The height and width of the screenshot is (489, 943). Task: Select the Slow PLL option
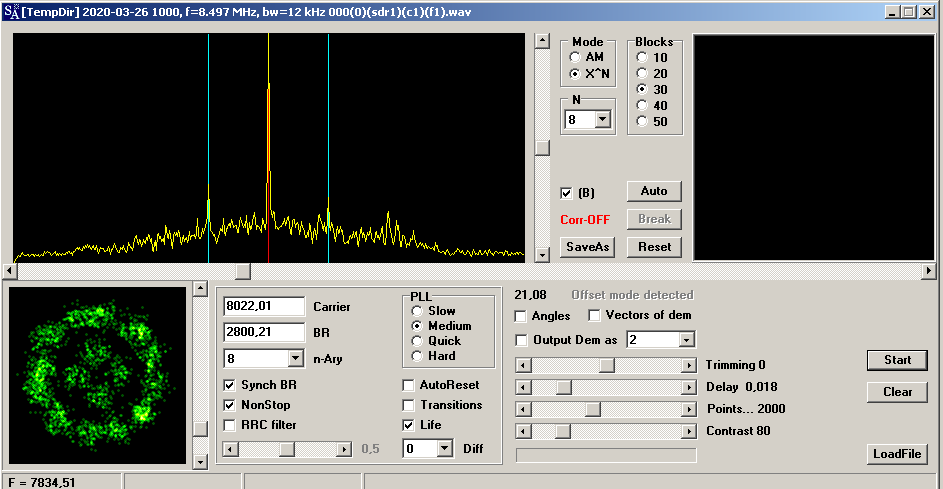coord(417,312)
